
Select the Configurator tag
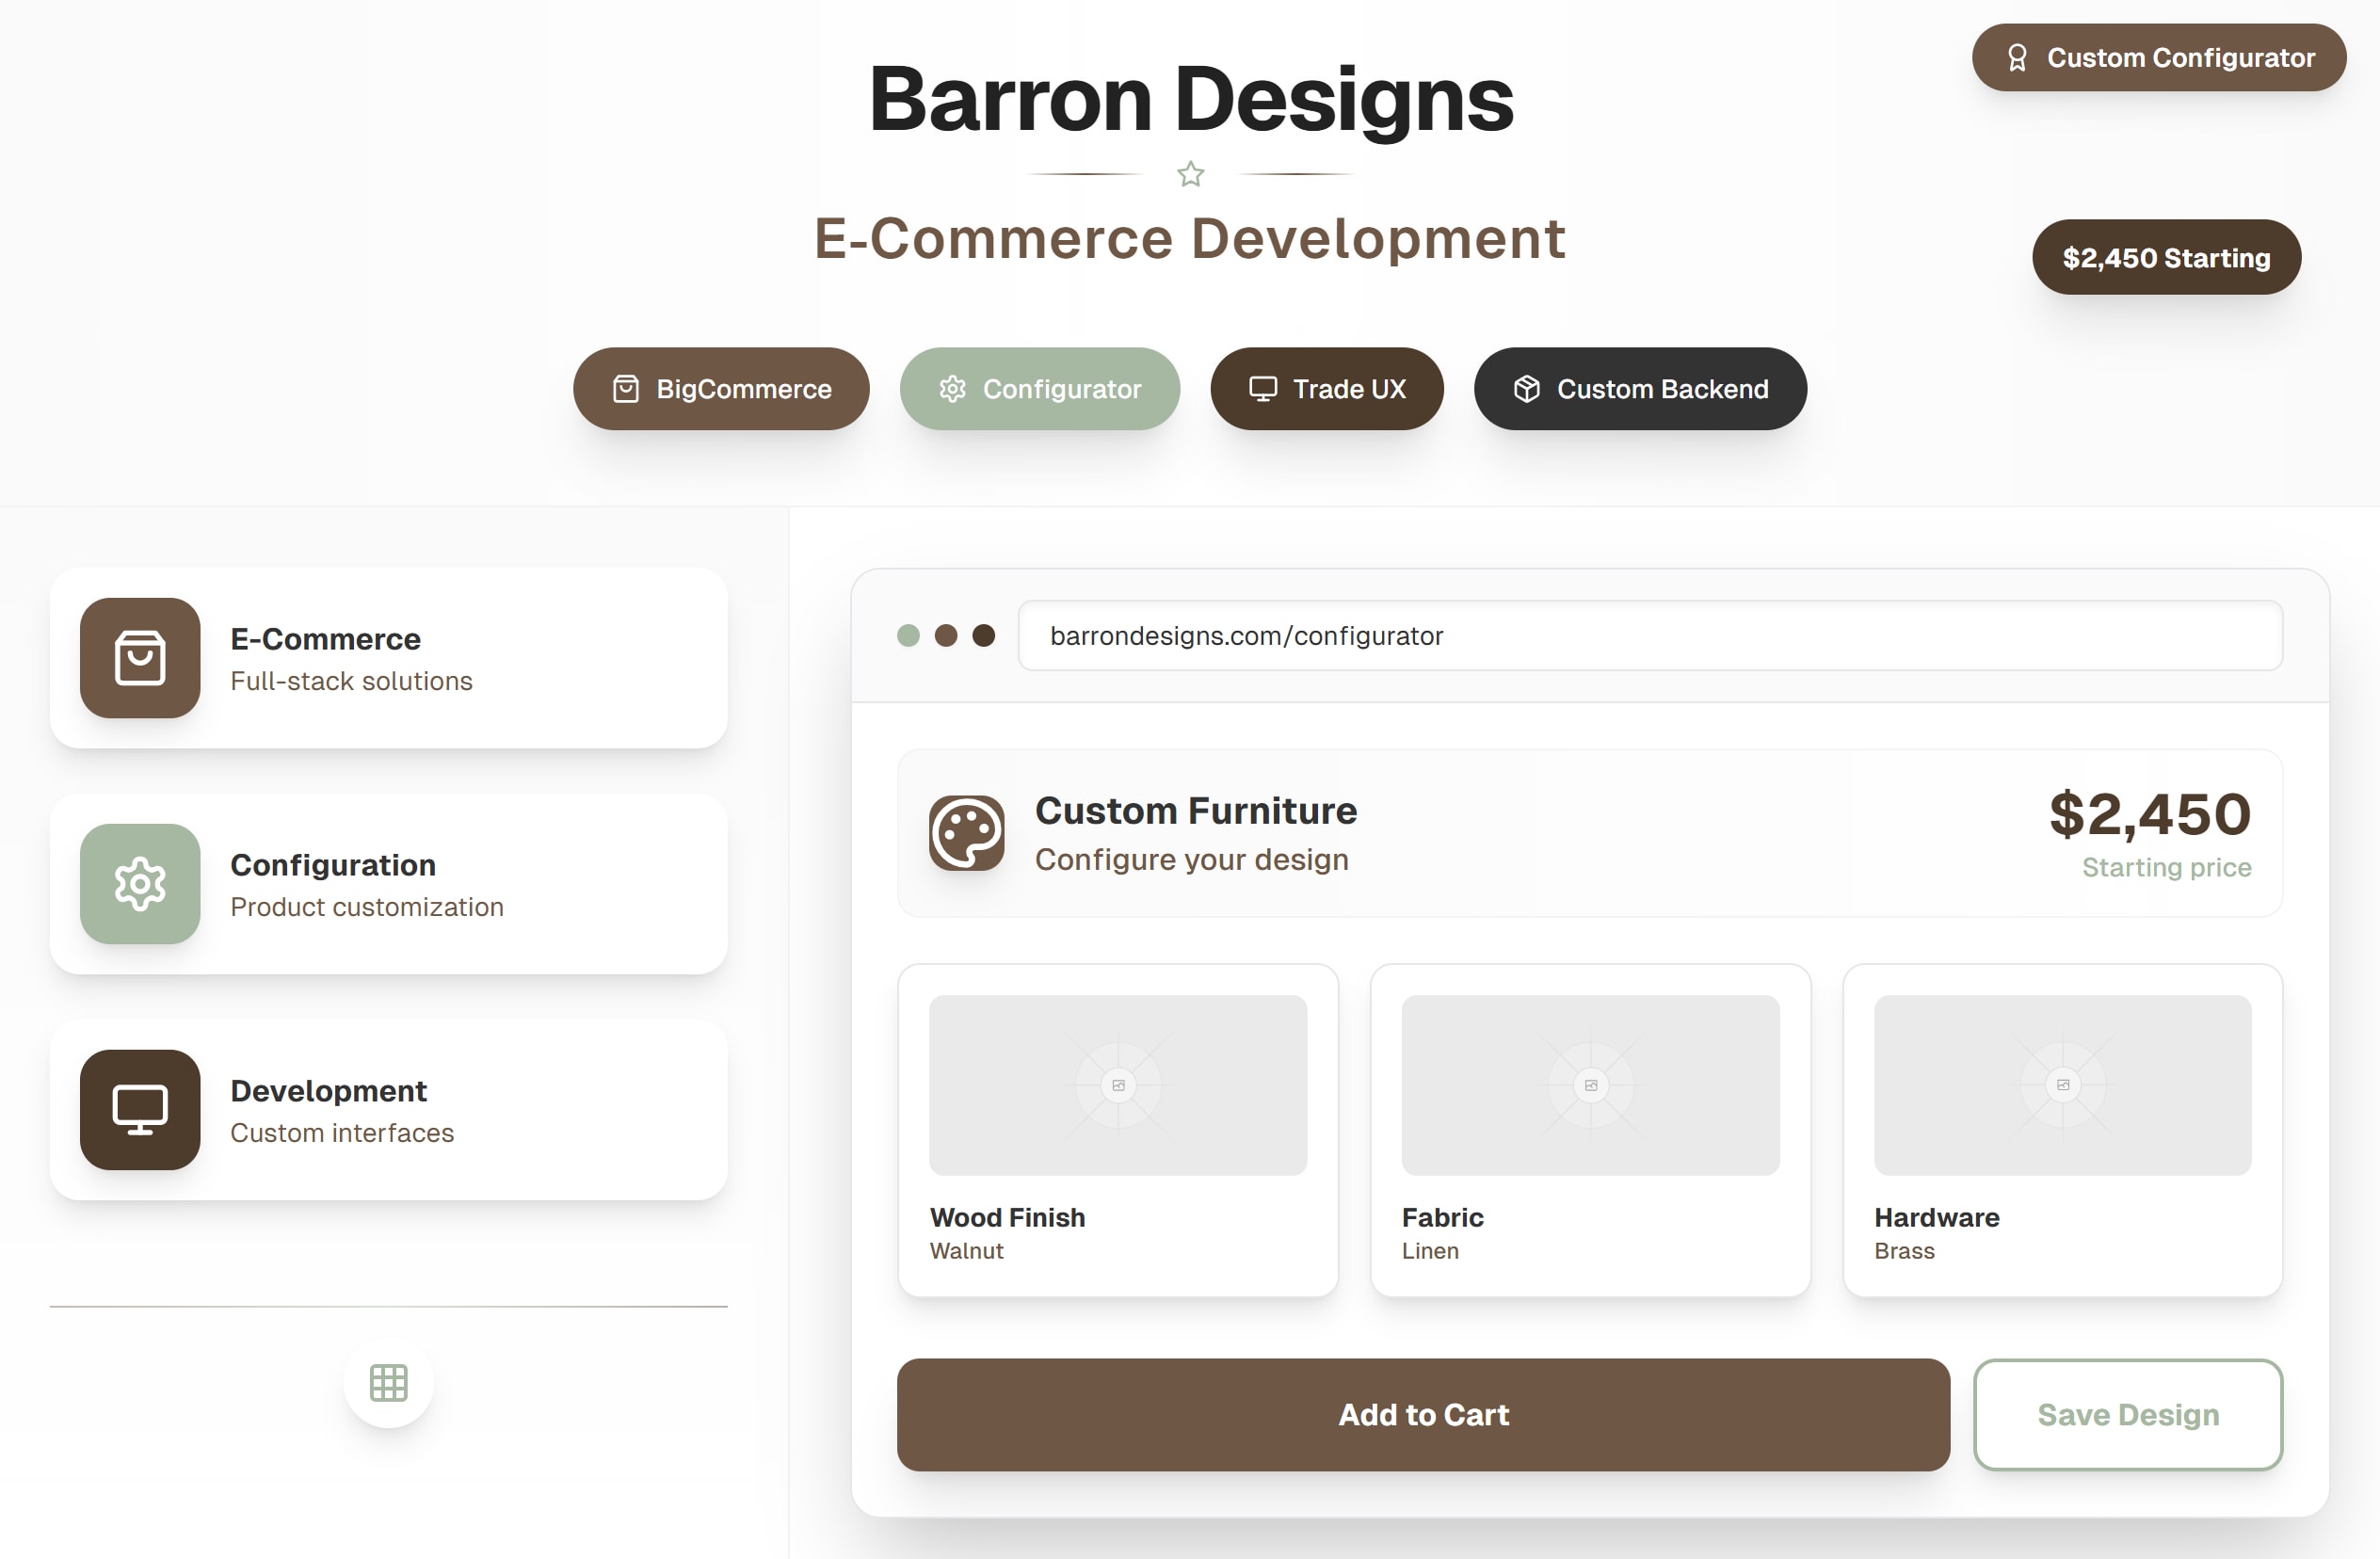tap(1040, 389)
